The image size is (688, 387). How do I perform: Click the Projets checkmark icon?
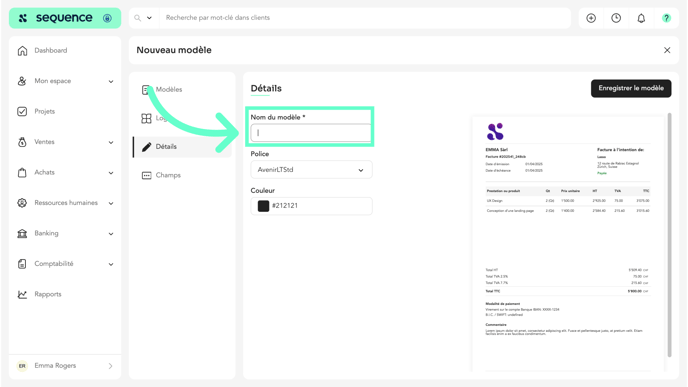pos(22,111)
